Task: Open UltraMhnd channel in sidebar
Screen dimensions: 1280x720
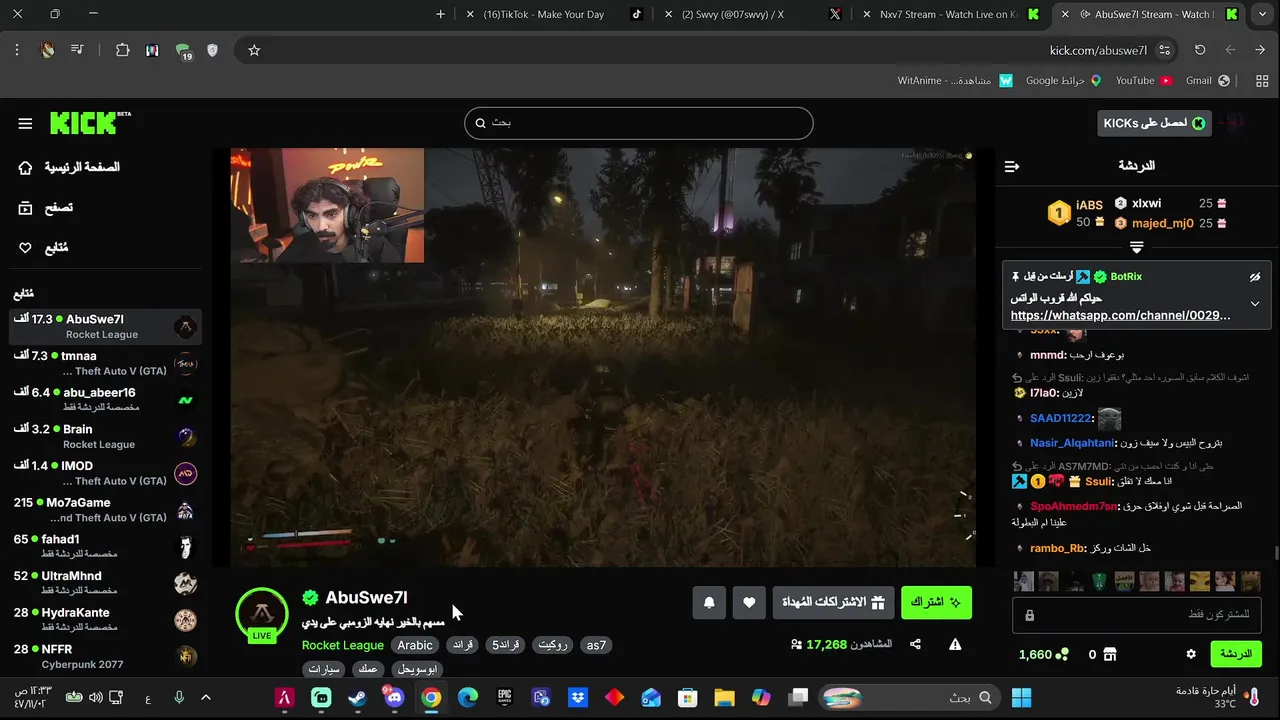Action: 105,583
